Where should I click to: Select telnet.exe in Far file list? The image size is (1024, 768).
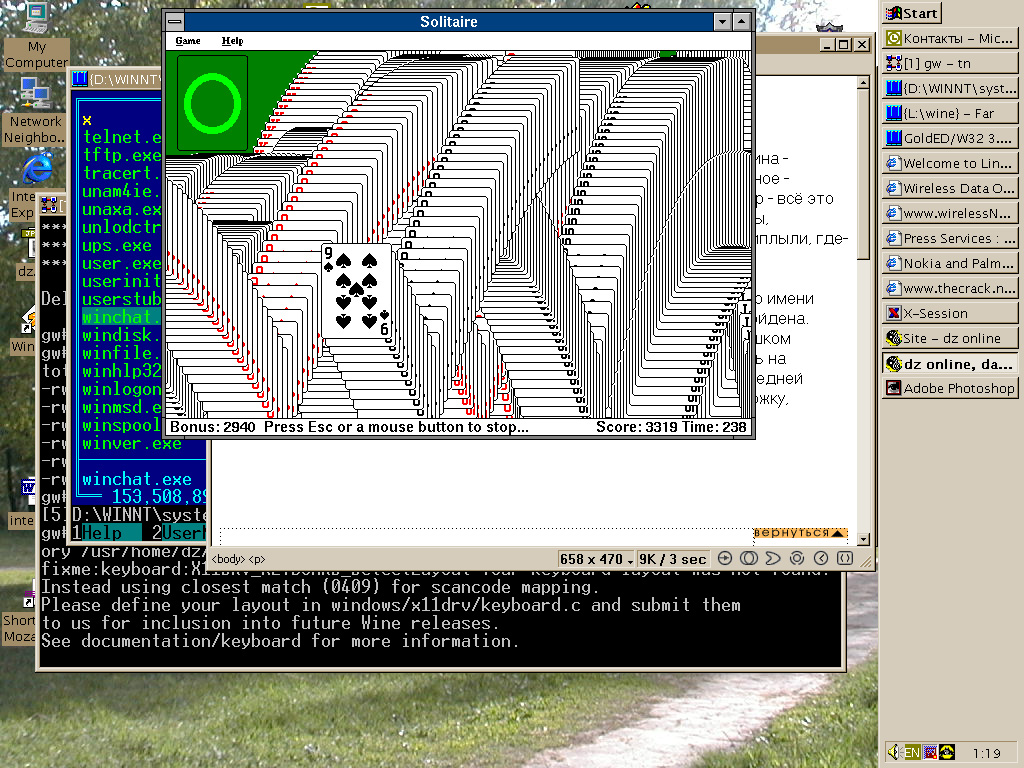click(121, 137)
